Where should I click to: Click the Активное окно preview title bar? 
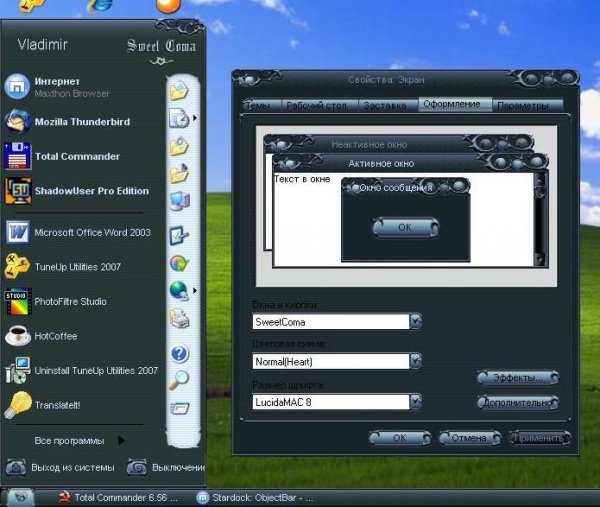409,163
